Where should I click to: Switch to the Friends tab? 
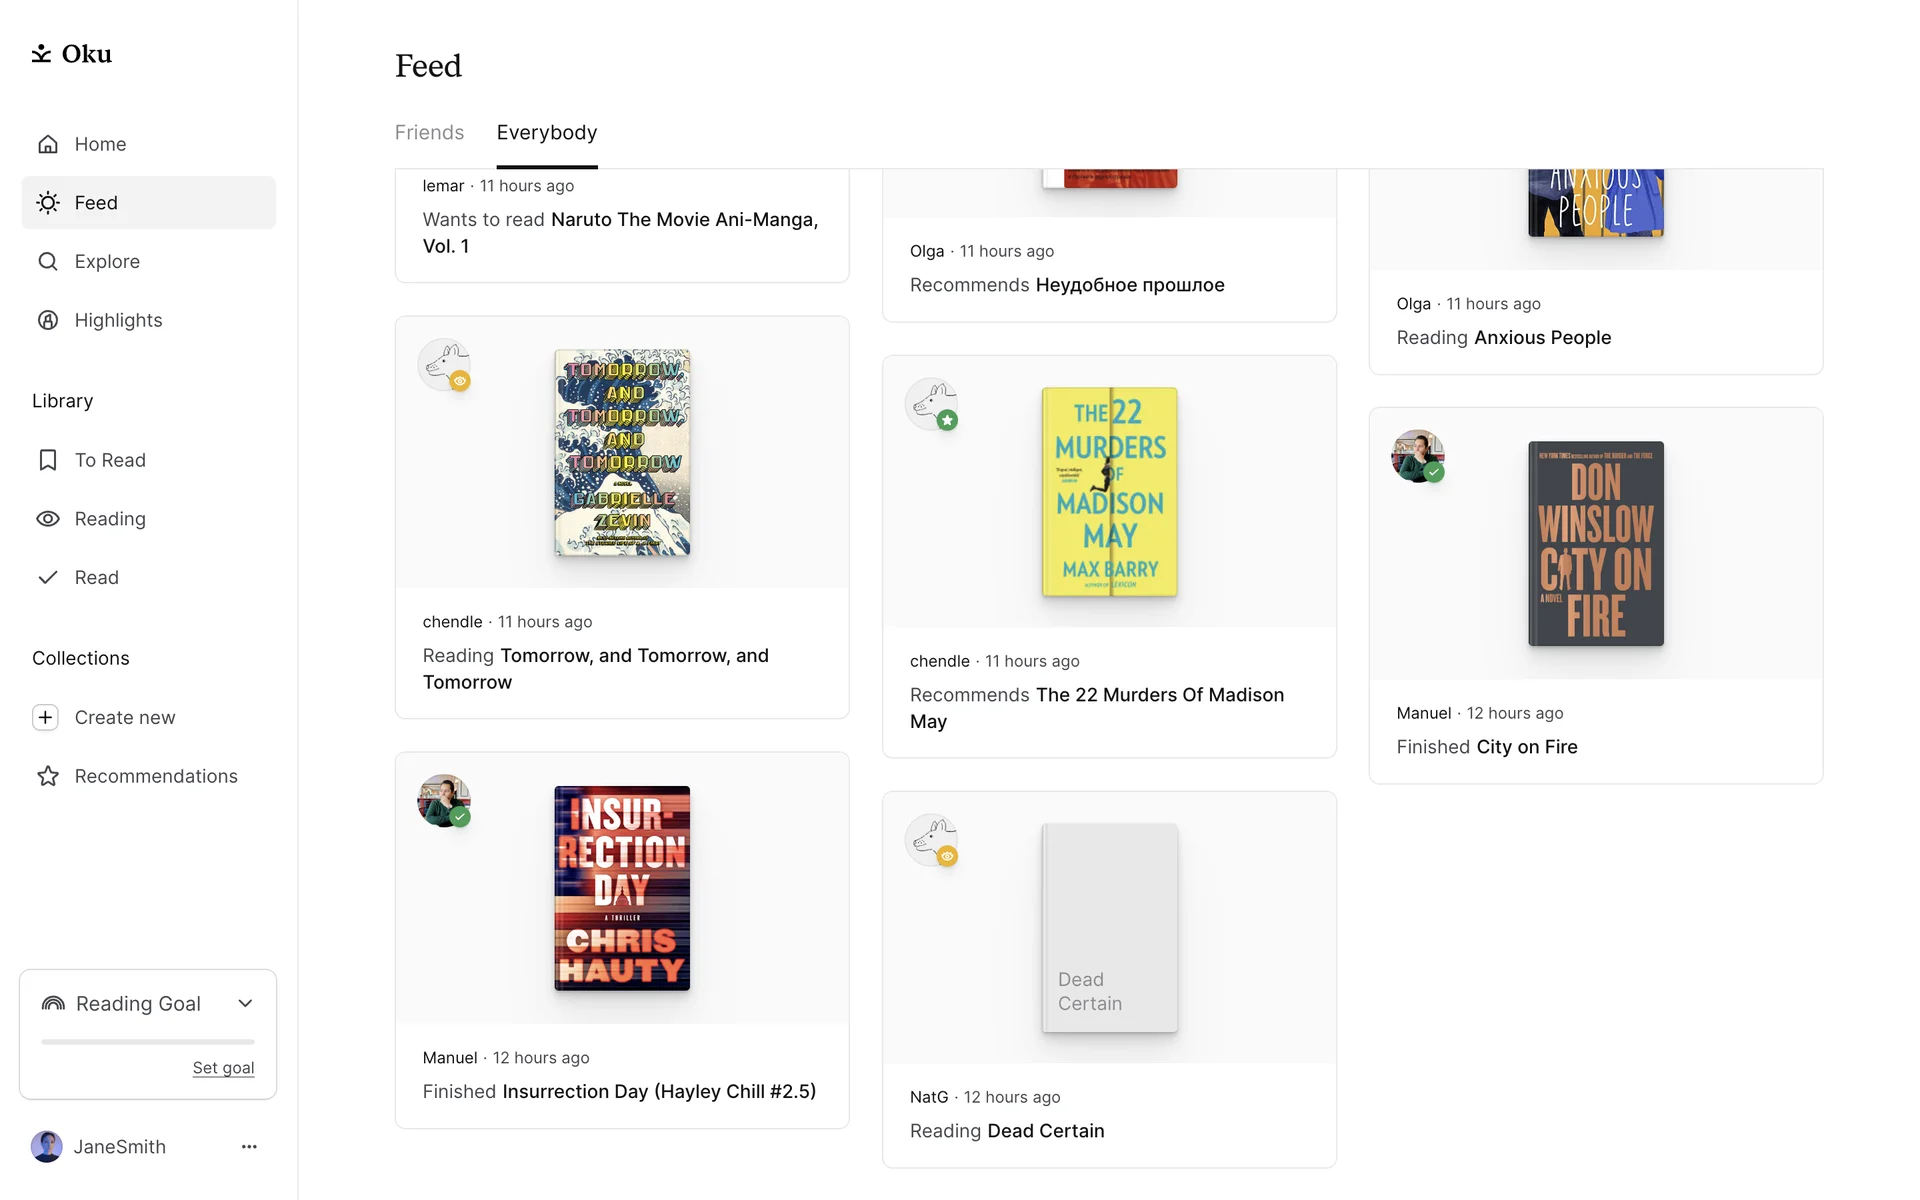(x=429, y=133)
